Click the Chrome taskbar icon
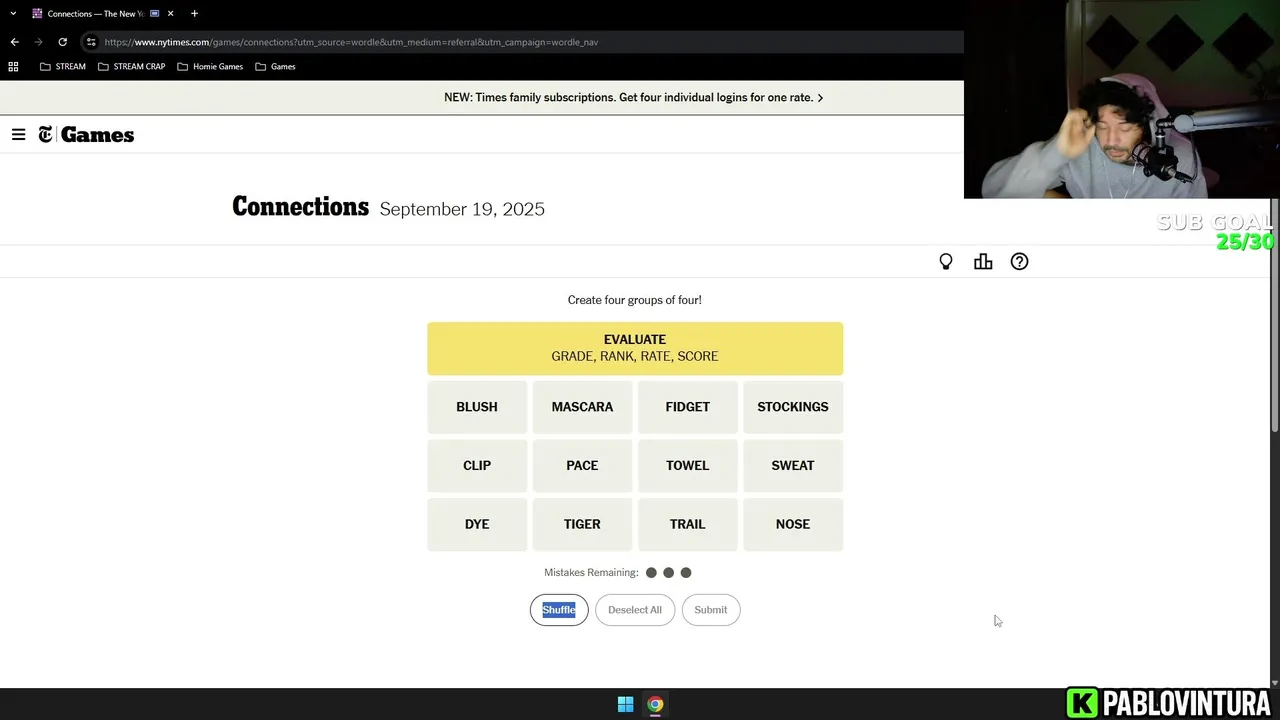 [x=655, y=704]
